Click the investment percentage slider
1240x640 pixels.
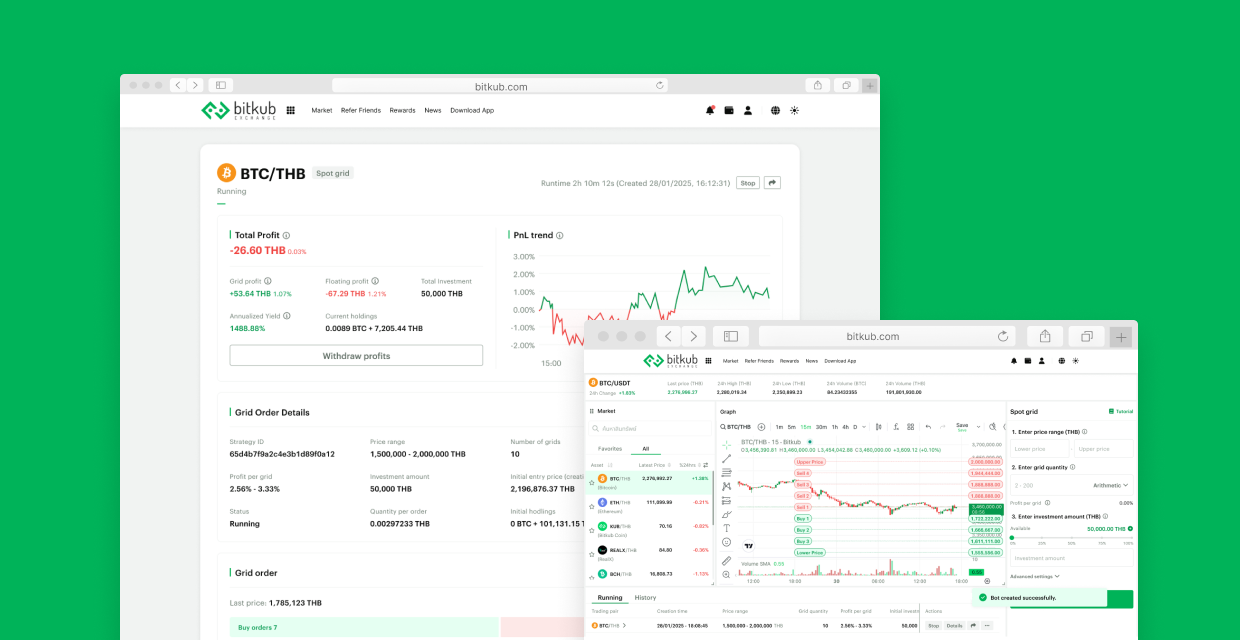coord(1071,538)
